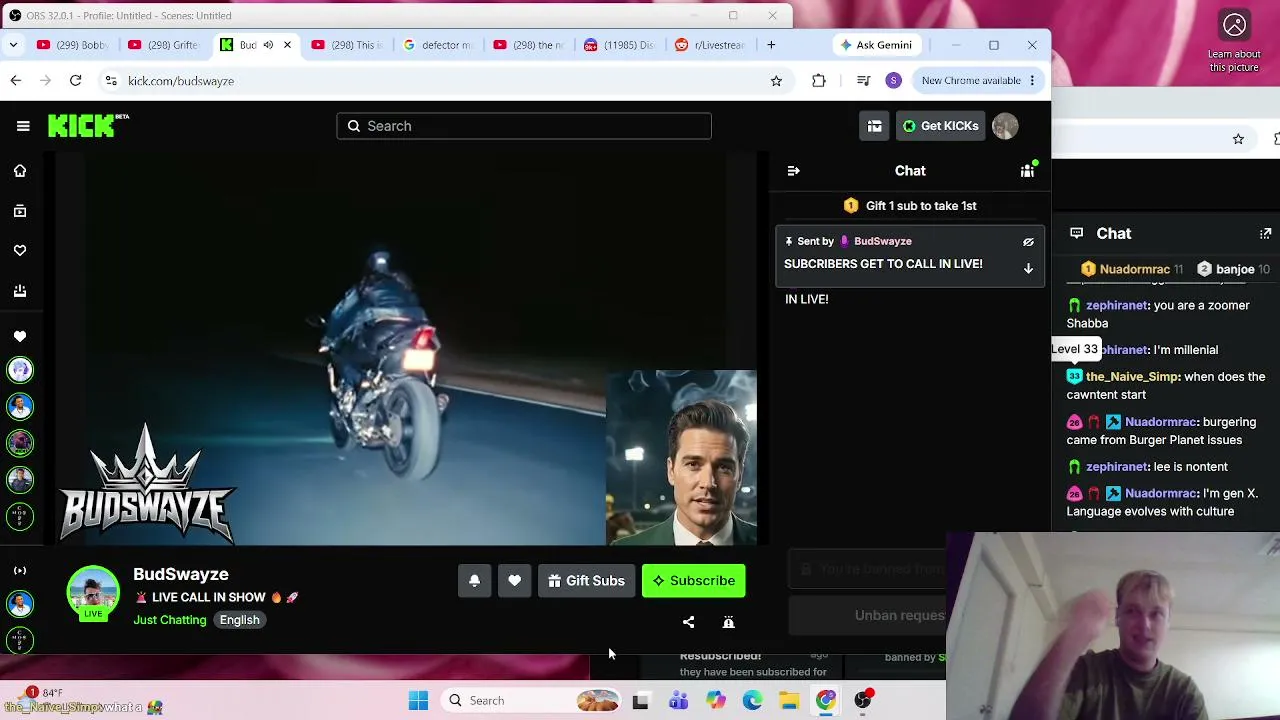Launch Microsoft Teams from the taskbar
This screenshot has height=720, width=1280.
pyautogui.click(x=678, y=701)
